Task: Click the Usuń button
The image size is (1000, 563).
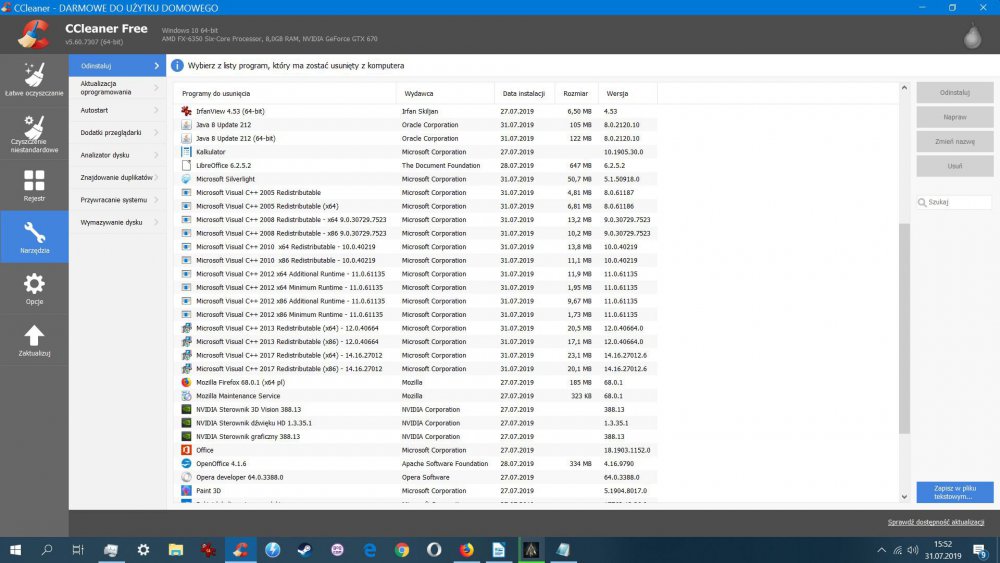Action: 955,166
